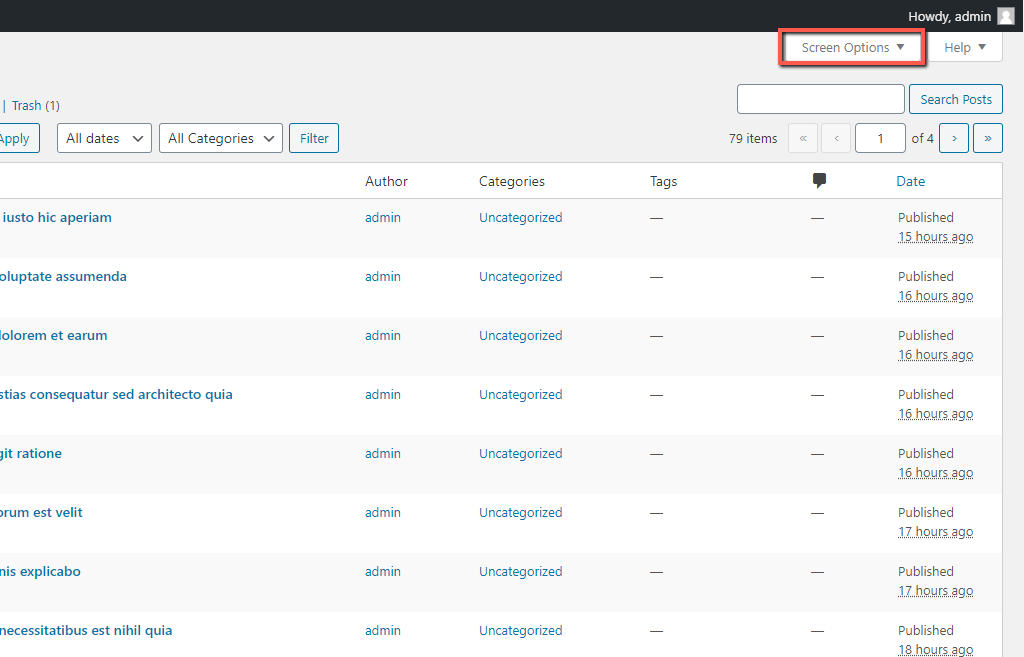
Task: Click Uncategorized in 'iusto hic aperiam' row
Action: 520,217
